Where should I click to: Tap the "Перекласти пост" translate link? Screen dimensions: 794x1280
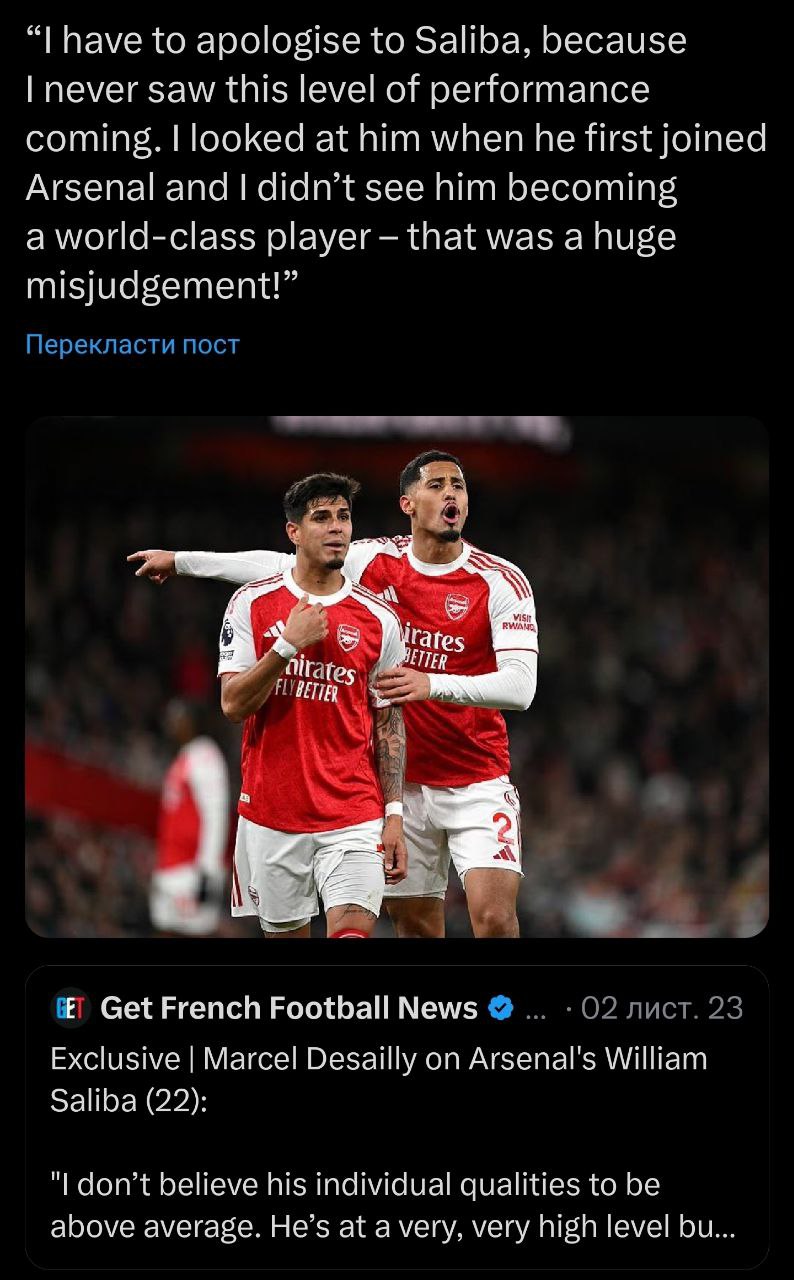[x=132, y=345]
